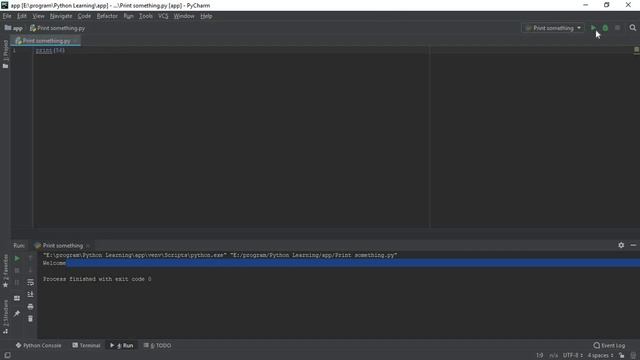Open the Run menu
Image resolution: width=640 pixels, height=360 pixels.
(x=129, y=16)
